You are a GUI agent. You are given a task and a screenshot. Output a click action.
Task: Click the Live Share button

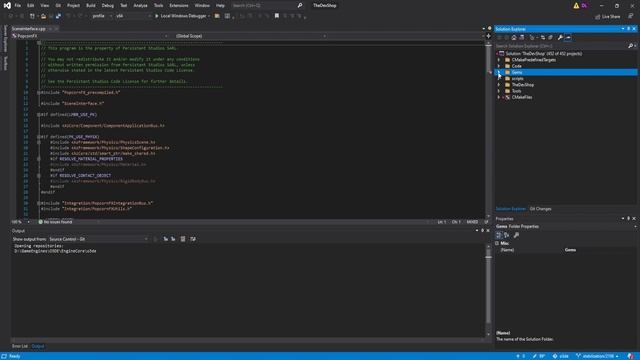tap(607, 16)
